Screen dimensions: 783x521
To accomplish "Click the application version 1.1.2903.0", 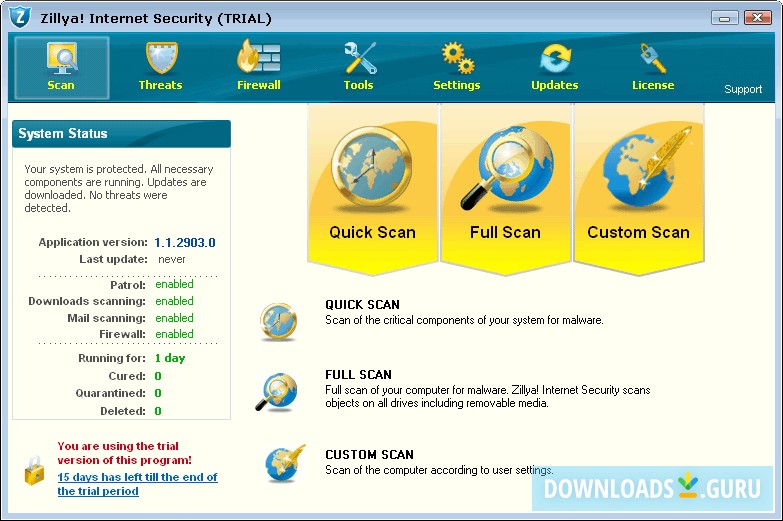I will tap(185, 243).
